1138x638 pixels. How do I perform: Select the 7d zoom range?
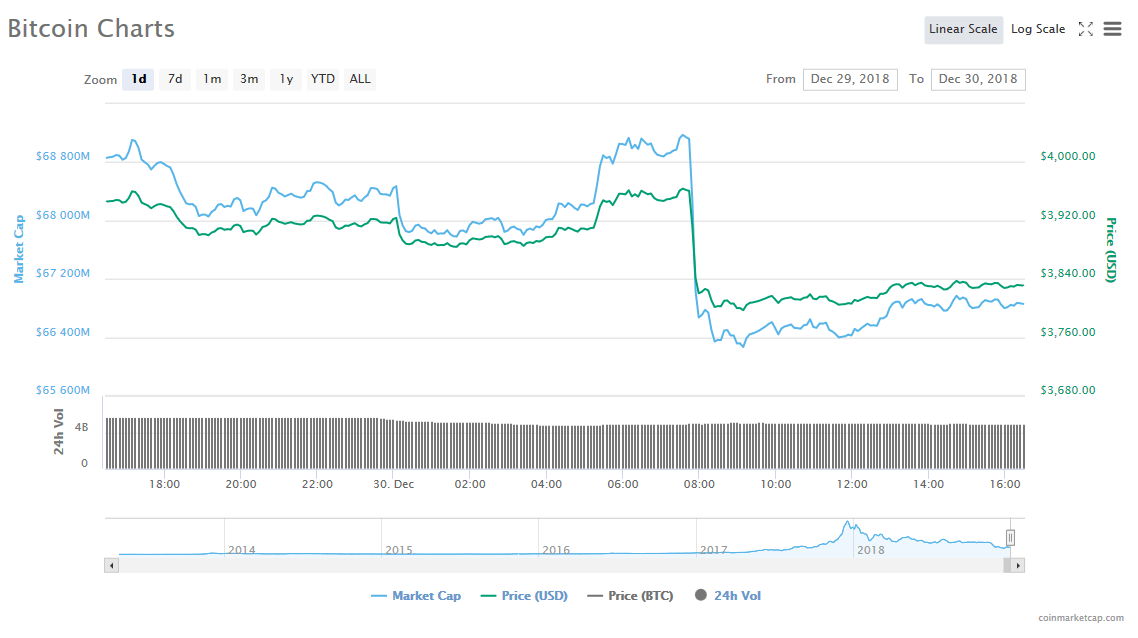[x=175, y=79]
